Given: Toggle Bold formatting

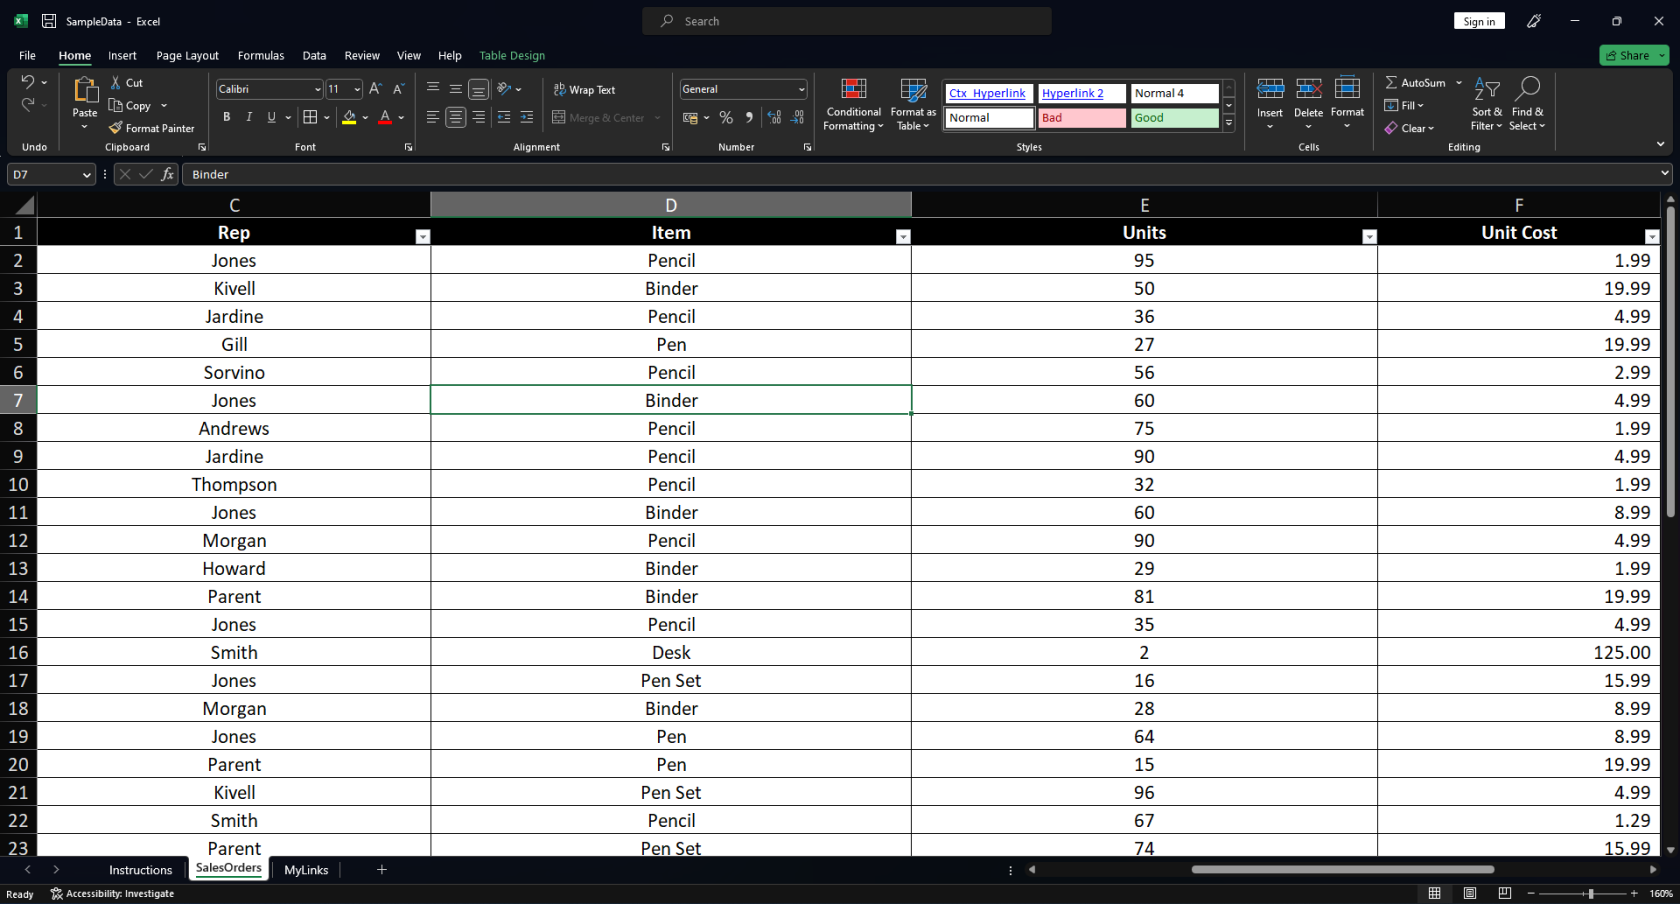Looking at the screenshot, I should [x=227, y=117].
